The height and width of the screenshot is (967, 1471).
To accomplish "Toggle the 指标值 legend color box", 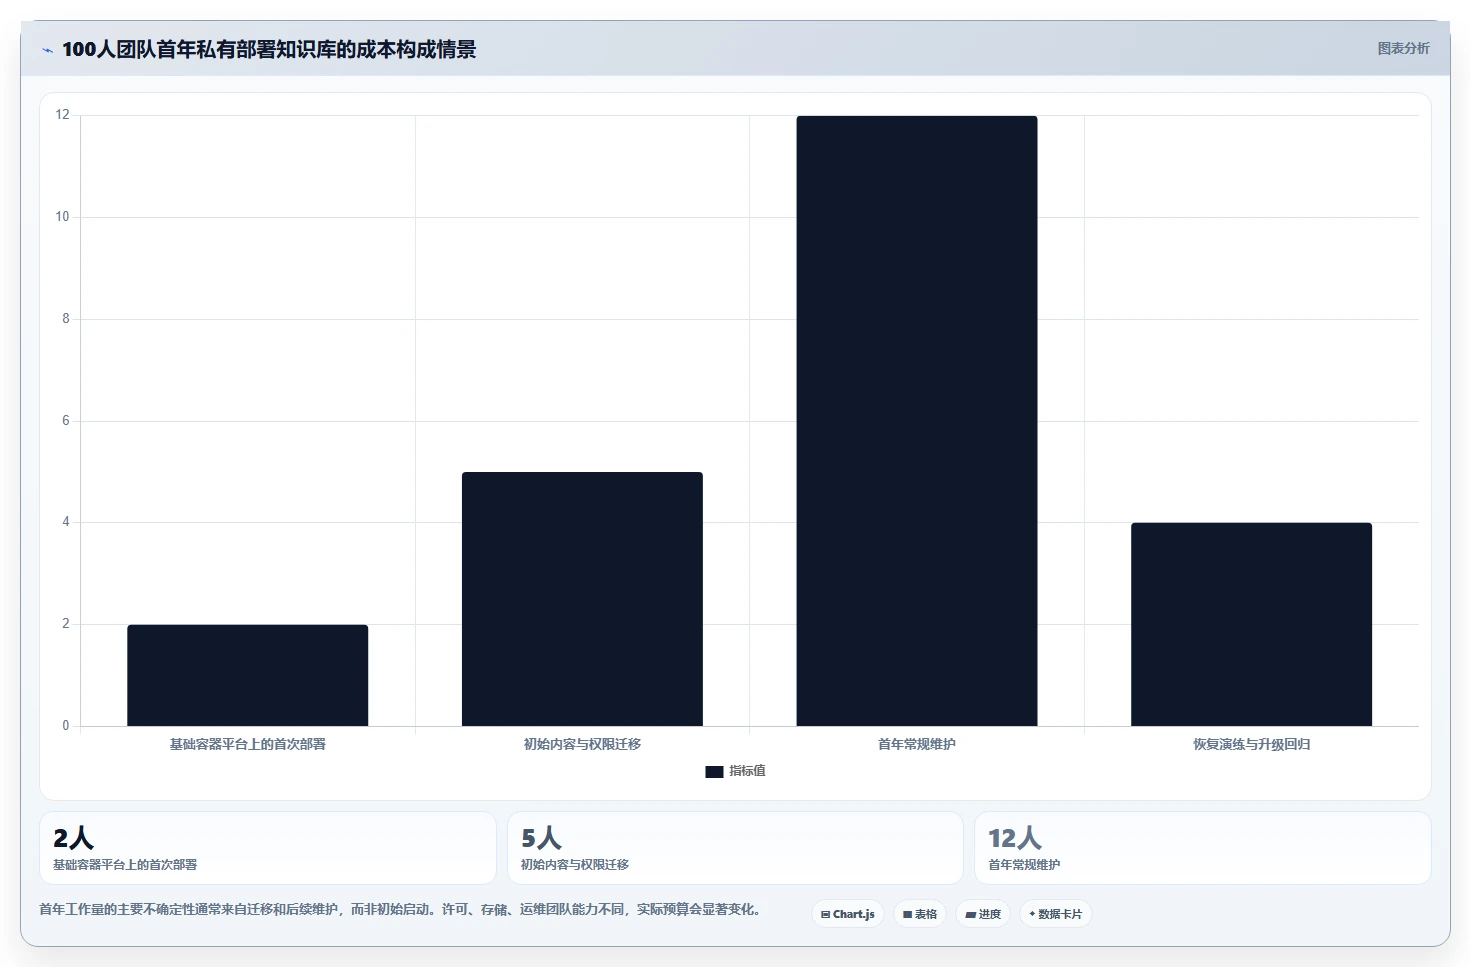I will (x=714, y=771).
